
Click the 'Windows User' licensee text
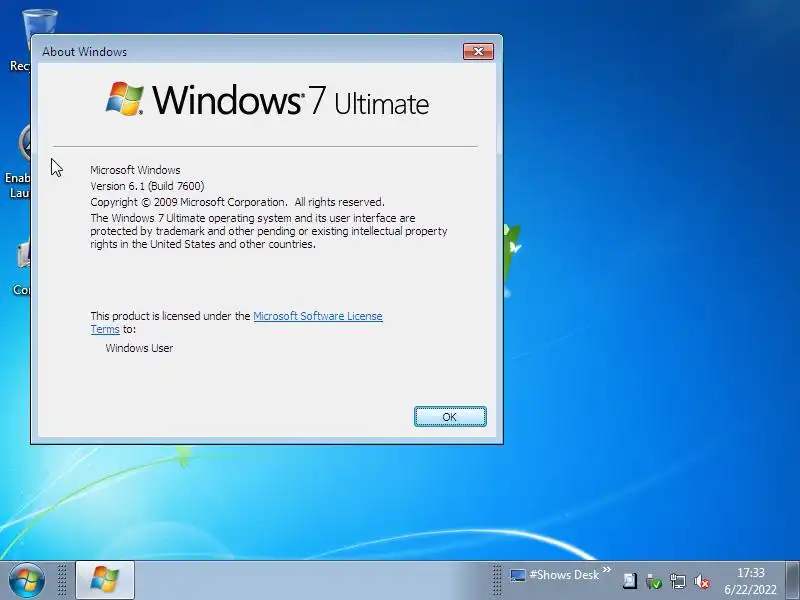[139, 348]
